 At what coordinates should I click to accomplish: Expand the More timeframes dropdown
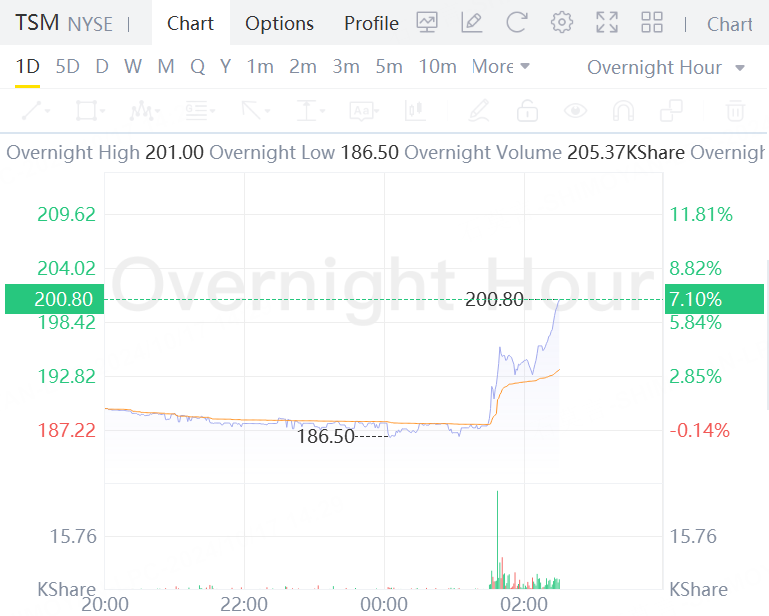click(x=501, y=66)
